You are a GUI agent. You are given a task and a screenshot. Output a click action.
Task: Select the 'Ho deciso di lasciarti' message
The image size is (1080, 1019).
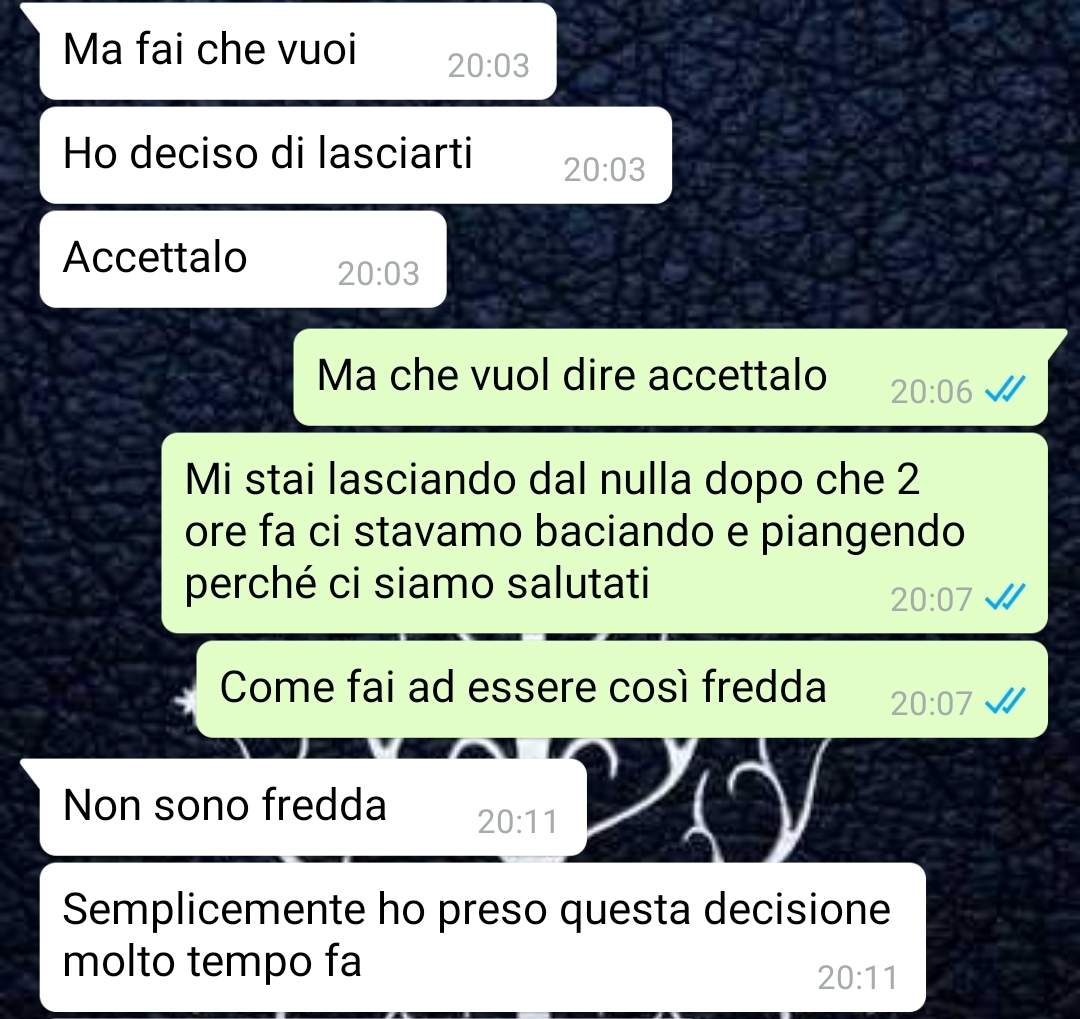tap(355, 155)
